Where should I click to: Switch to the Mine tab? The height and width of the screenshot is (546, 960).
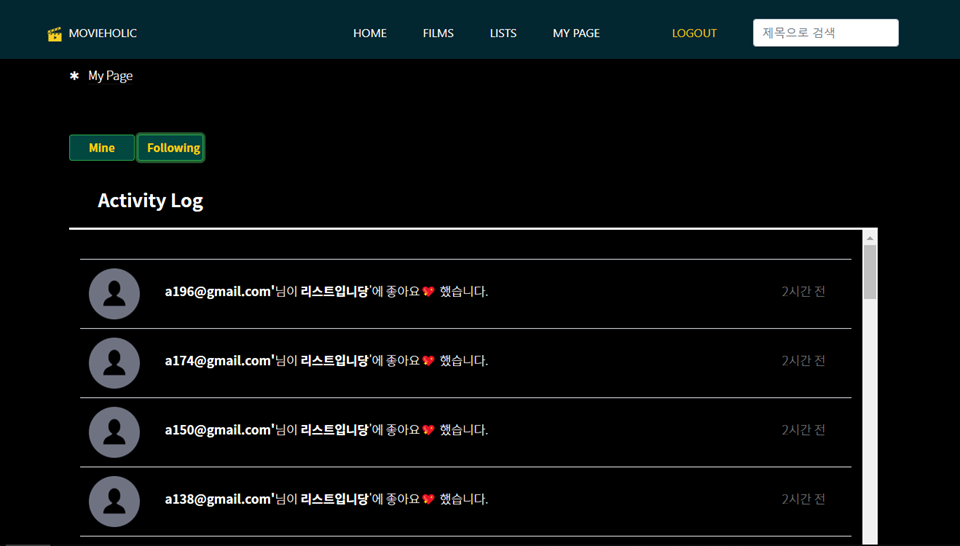coord(102,148)
